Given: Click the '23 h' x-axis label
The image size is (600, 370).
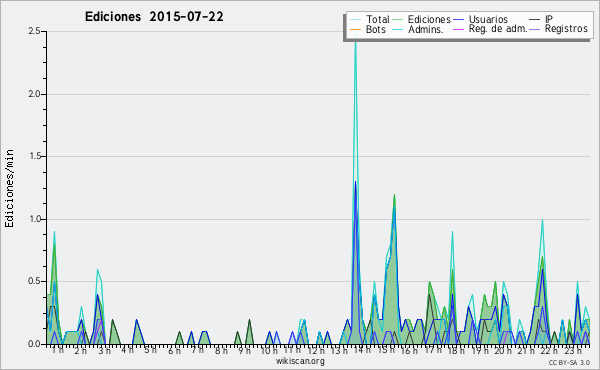Looking at the screenshot, I should pyautogui.click(x=573, y=350).
